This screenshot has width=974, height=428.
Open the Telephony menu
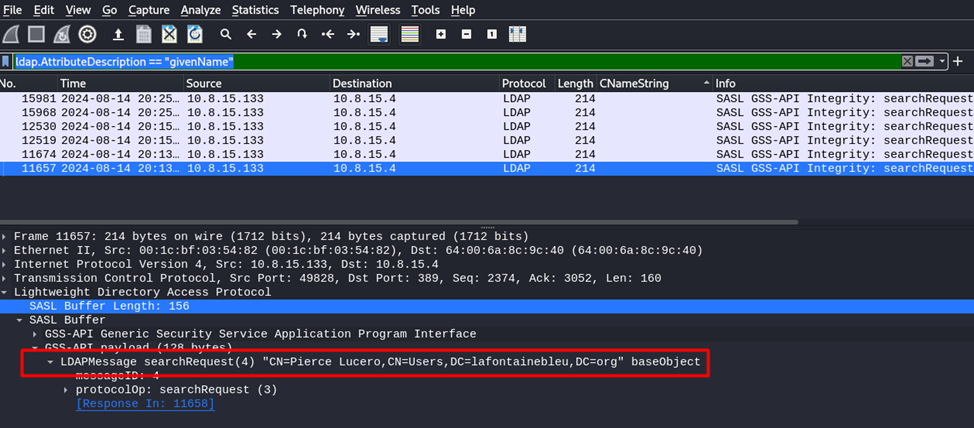317,10
